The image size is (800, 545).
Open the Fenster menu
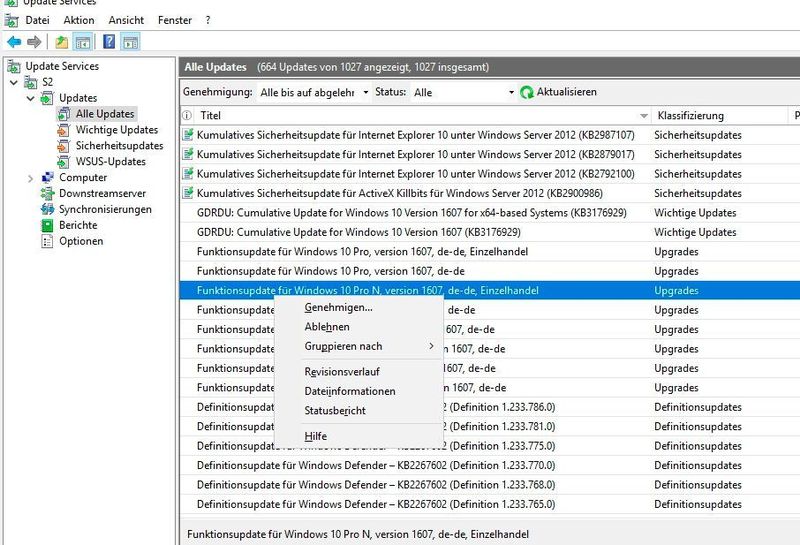[174, 20]
